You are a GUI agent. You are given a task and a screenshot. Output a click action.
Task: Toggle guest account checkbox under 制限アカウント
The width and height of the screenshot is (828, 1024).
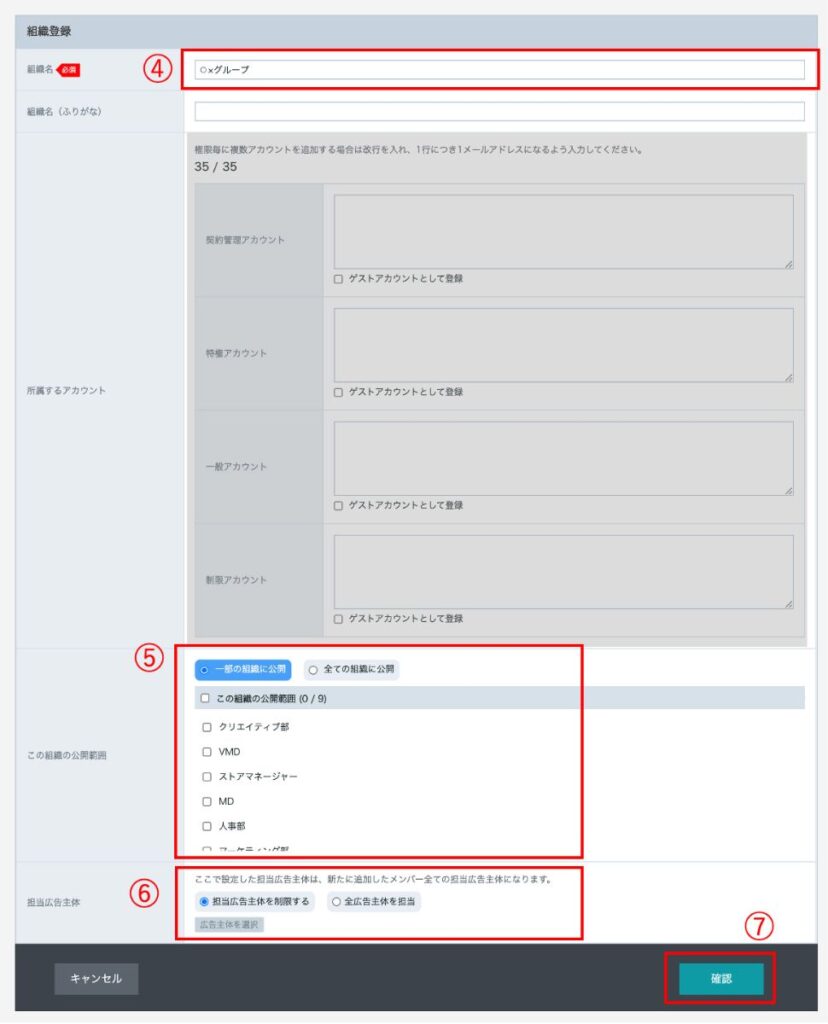(339, 619)
